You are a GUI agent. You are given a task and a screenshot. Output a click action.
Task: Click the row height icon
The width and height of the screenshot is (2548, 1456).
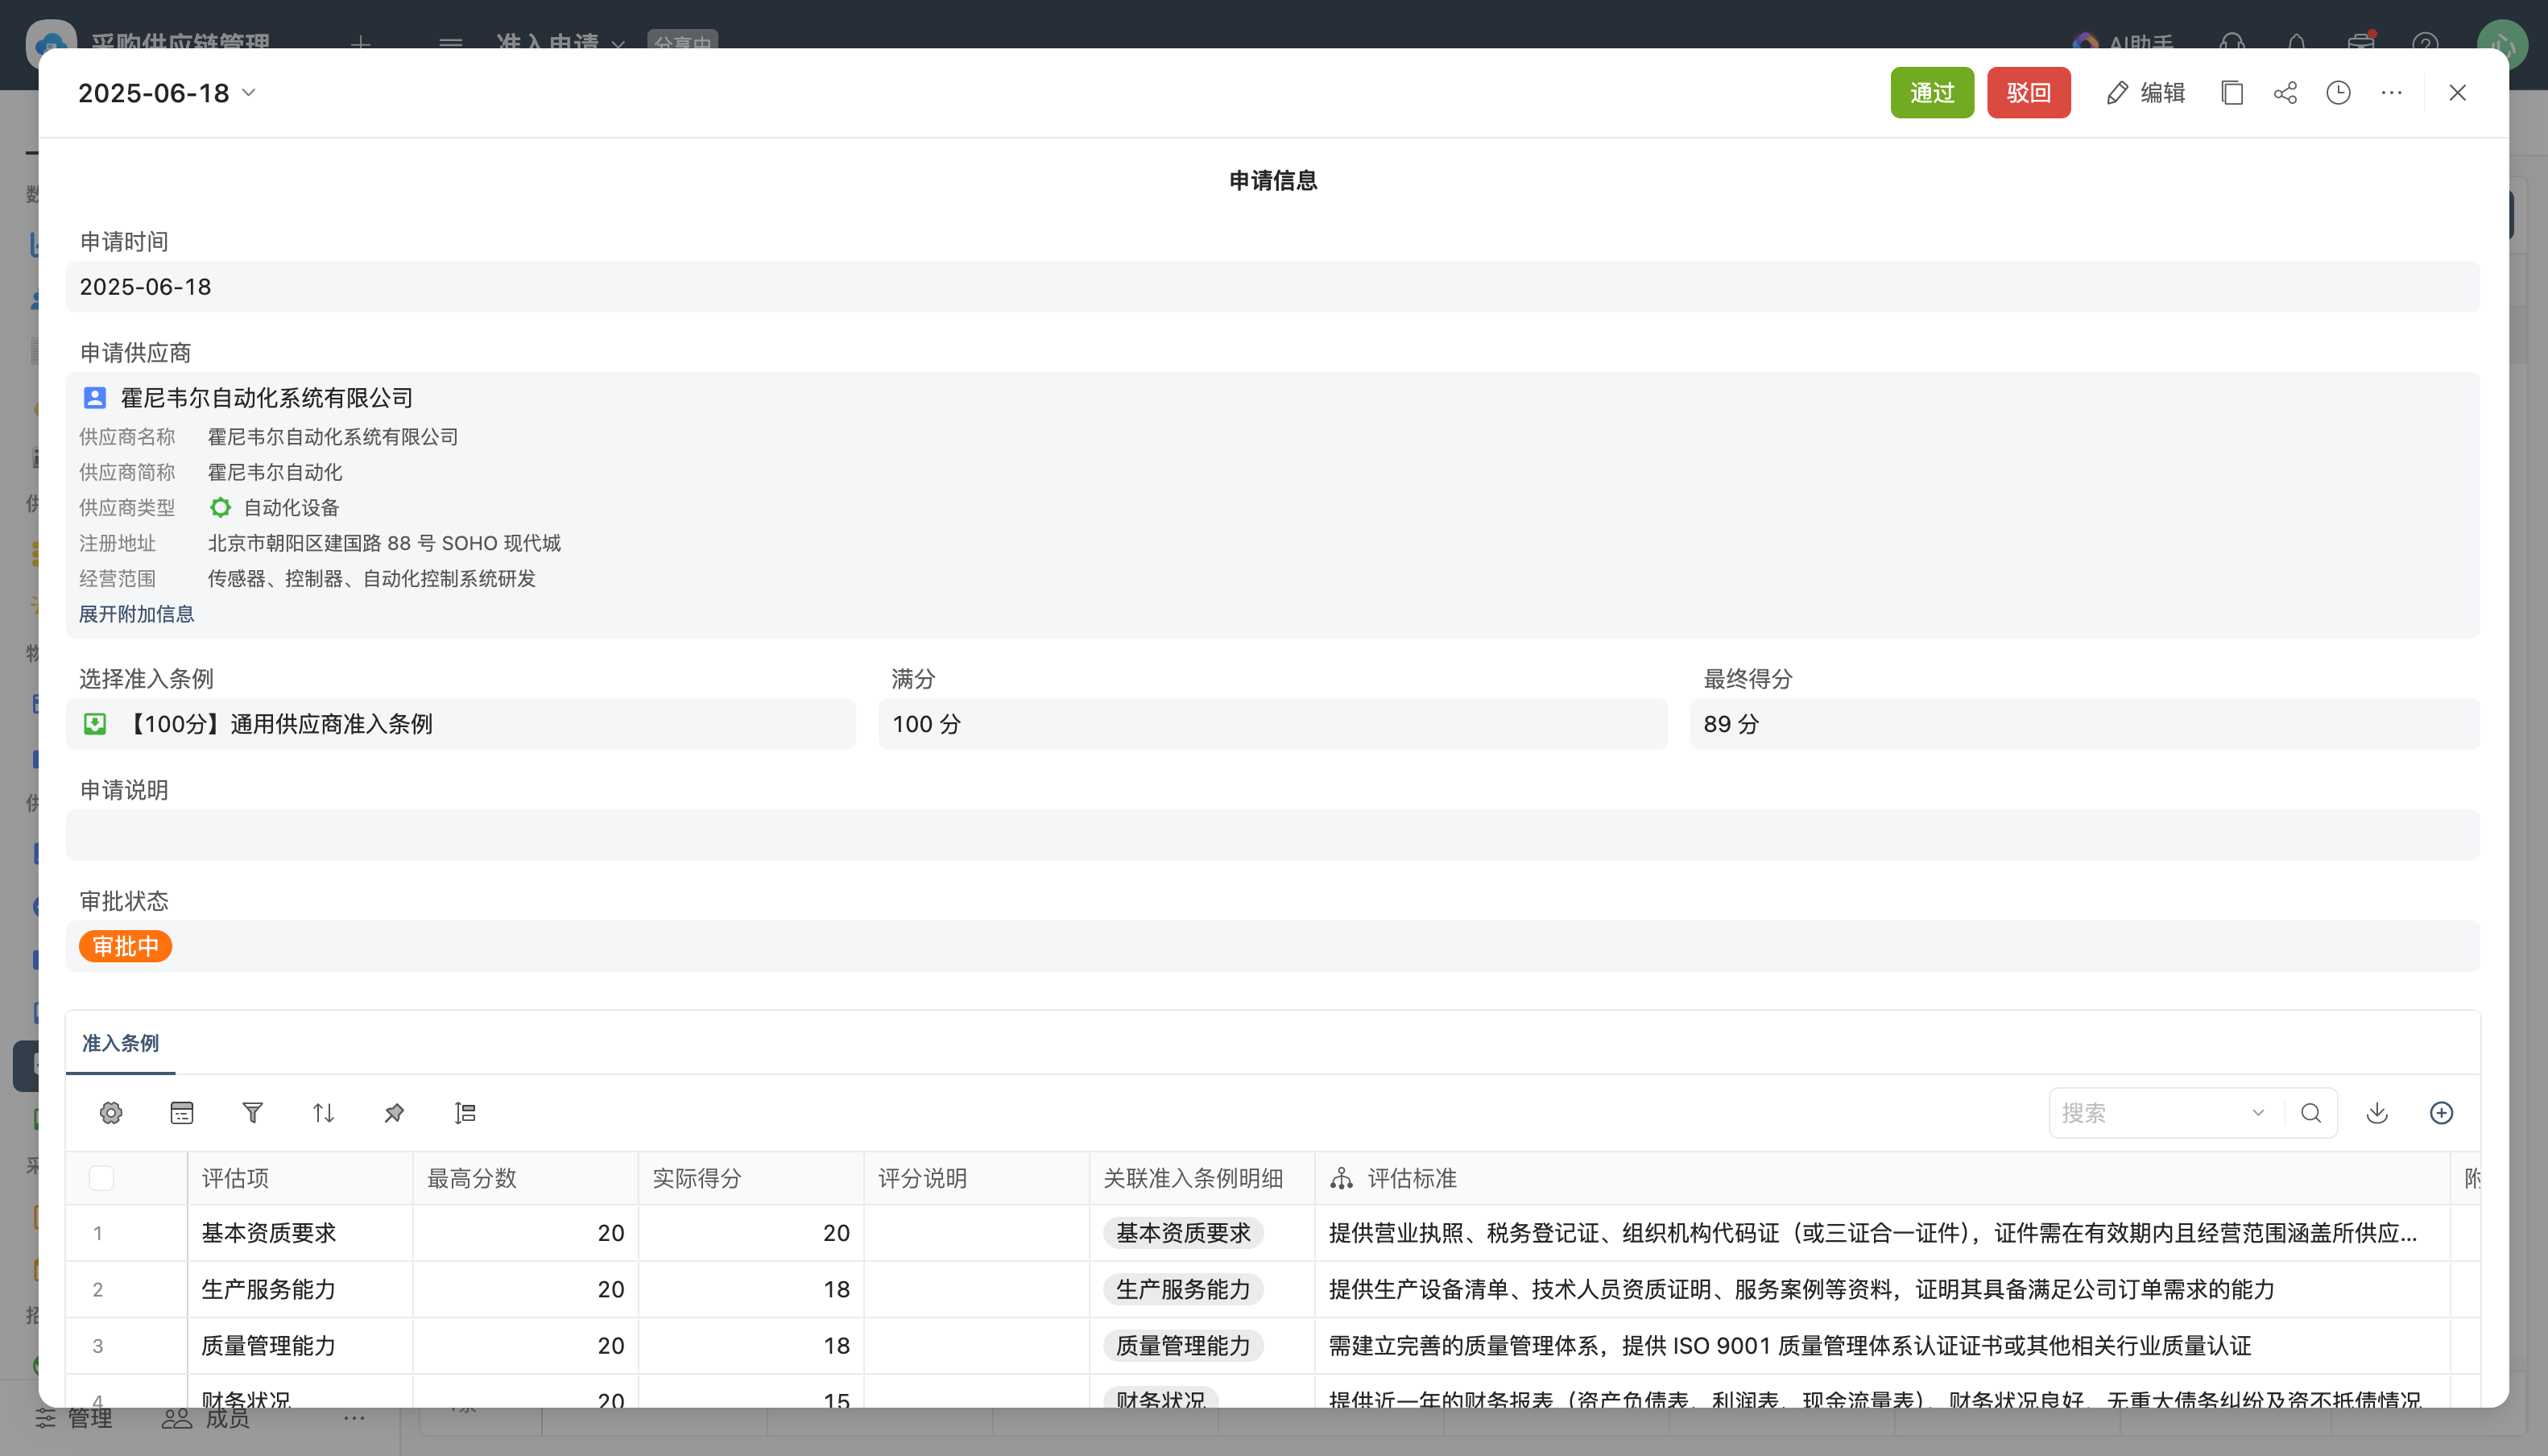[465, 1113]
